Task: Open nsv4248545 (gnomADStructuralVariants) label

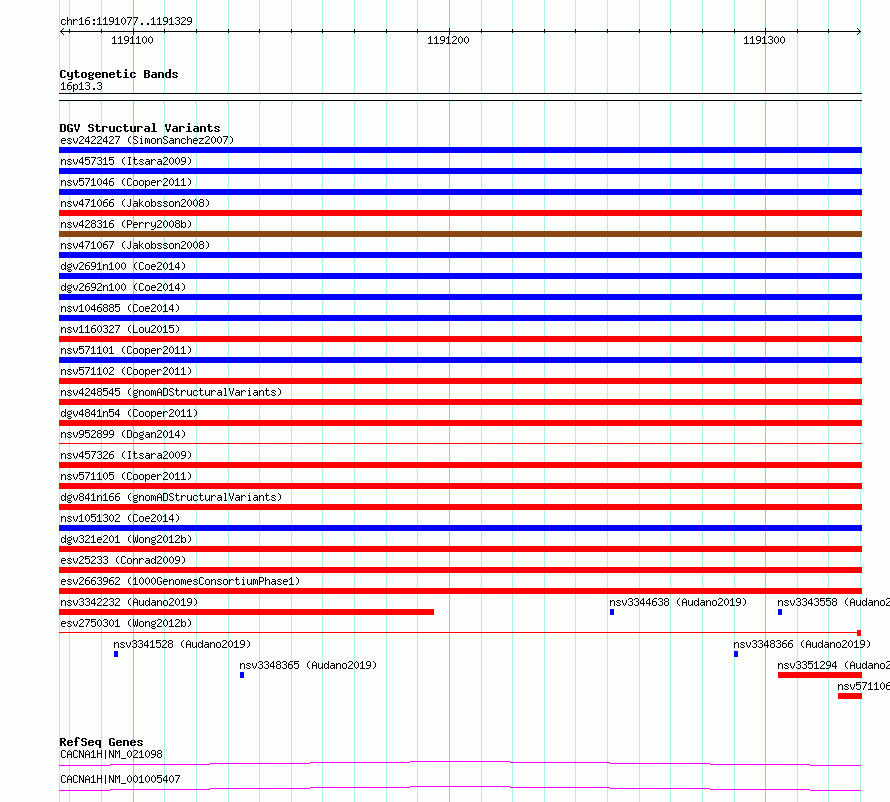Action: coord(171,392)
